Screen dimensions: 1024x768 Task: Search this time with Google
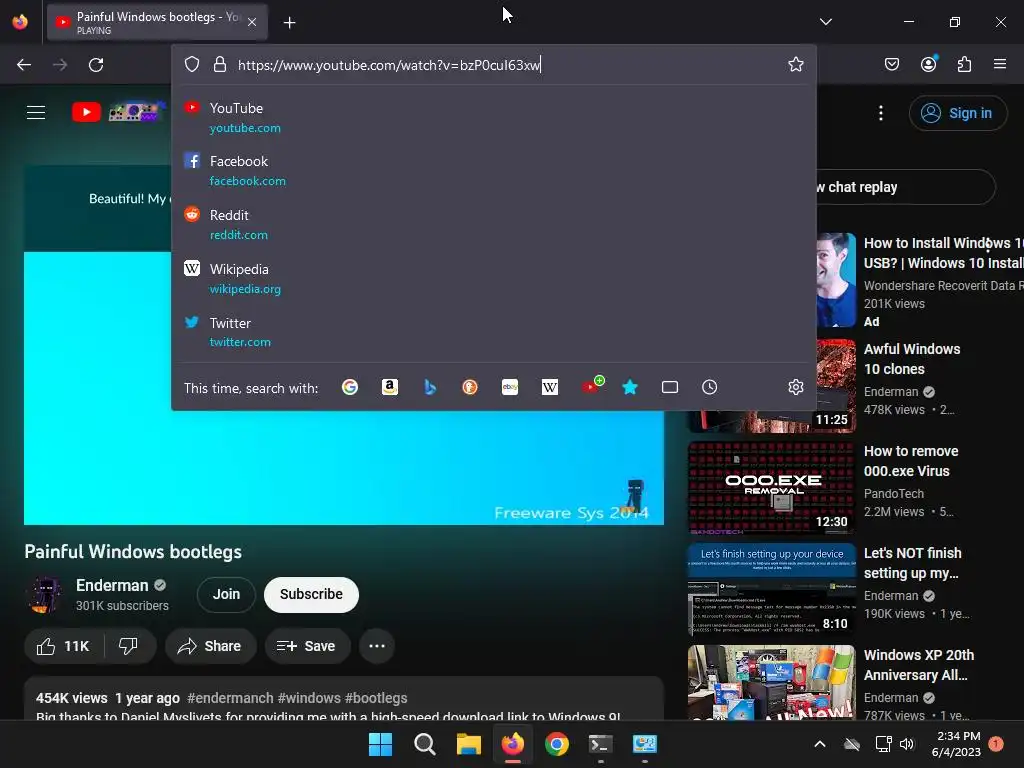coord(350,387)
